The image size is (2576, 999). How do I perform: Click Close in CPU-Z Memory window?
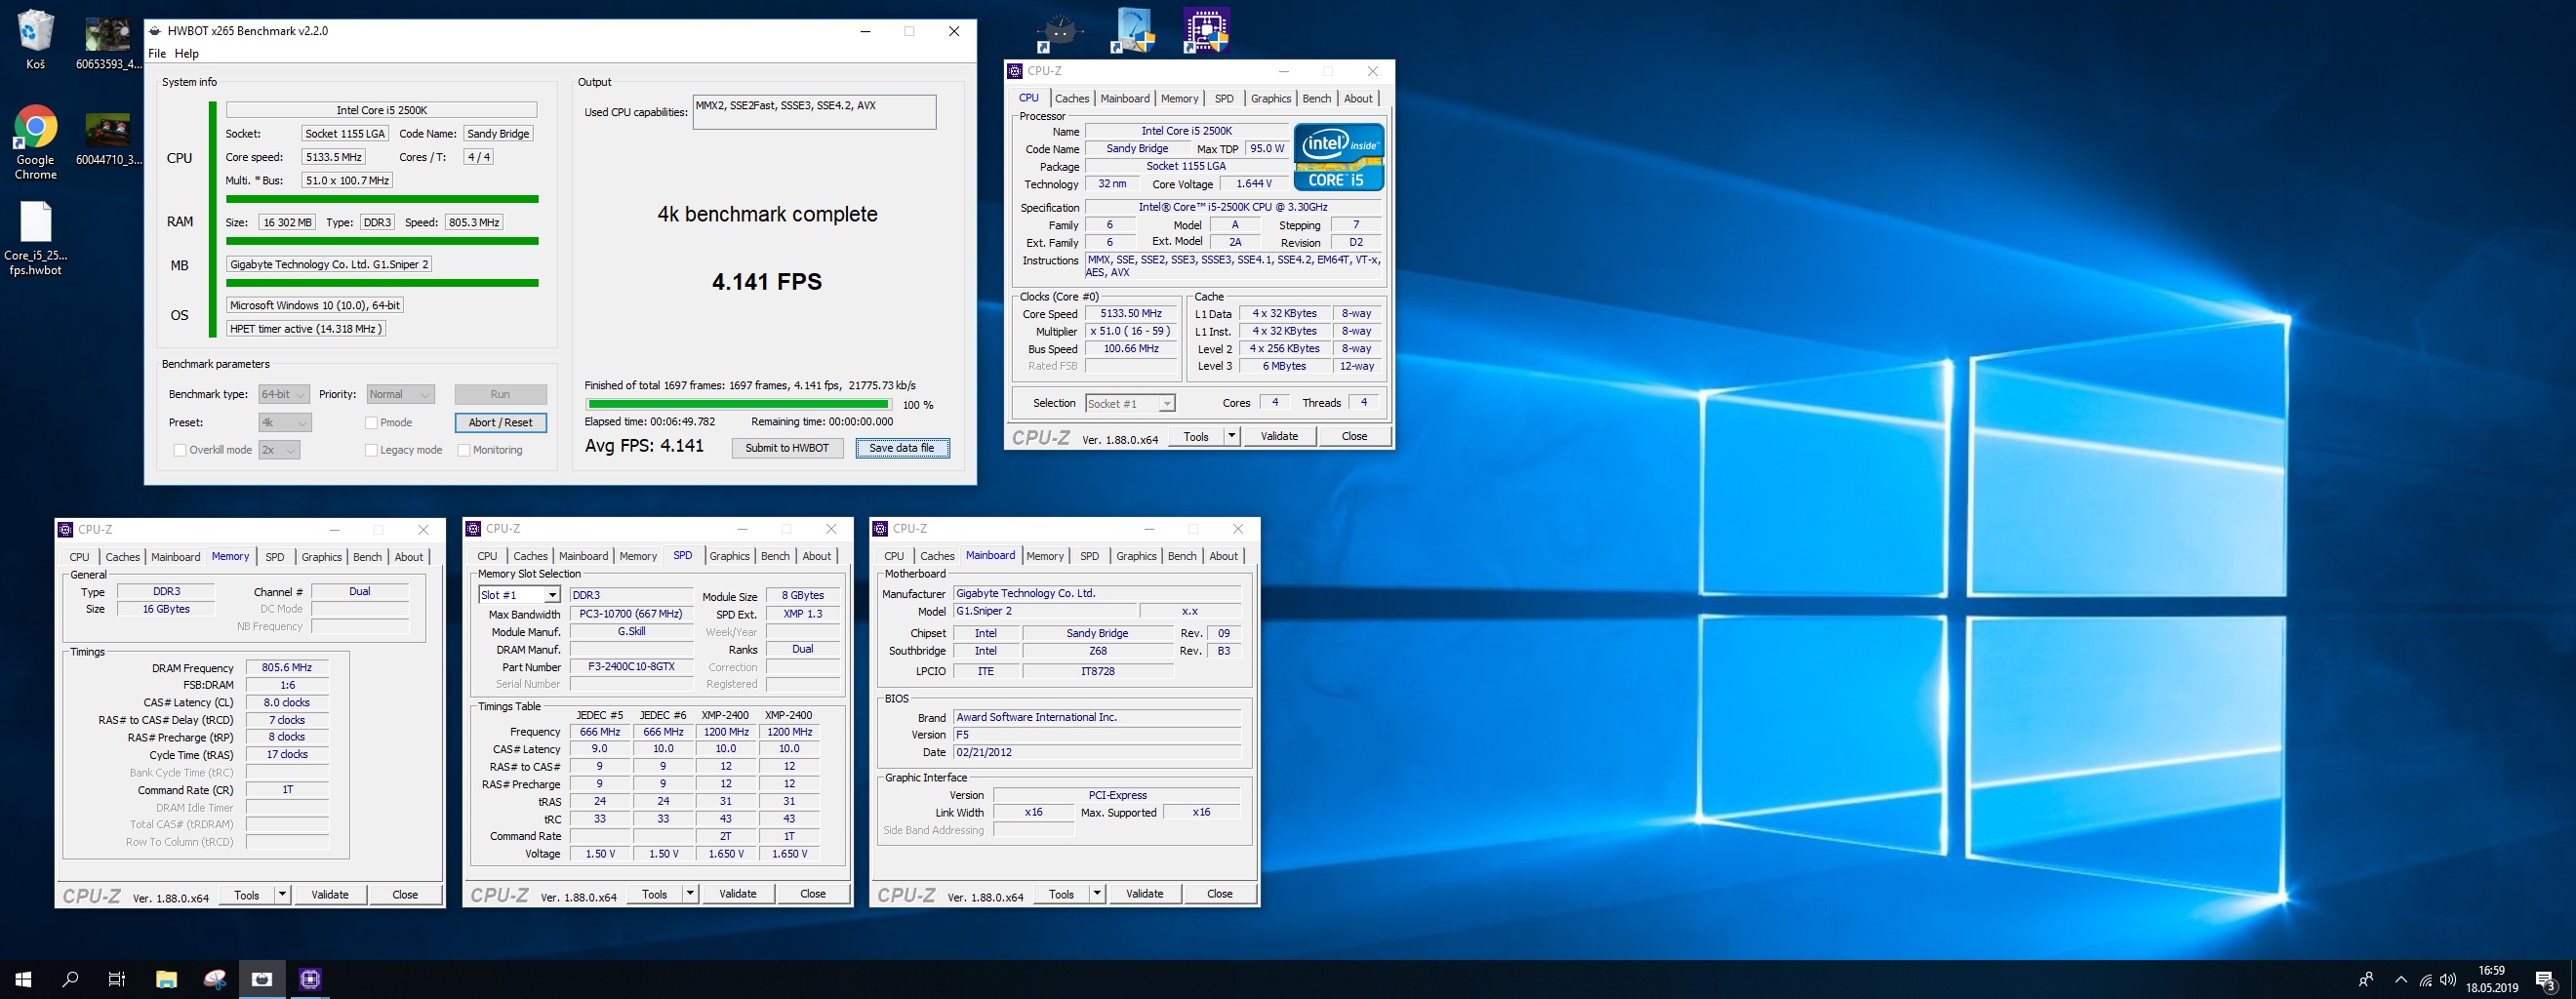(x=405, y=894)
